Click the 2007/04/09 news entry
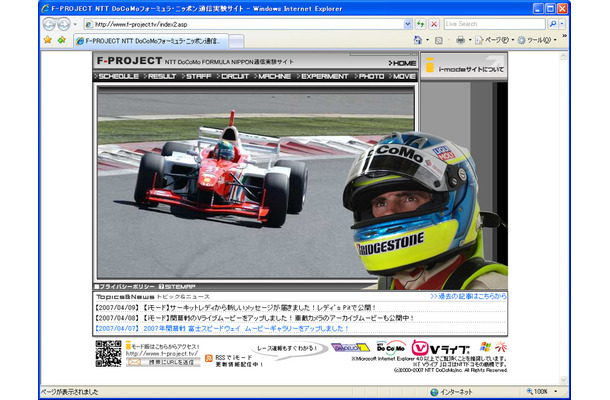 235,307
